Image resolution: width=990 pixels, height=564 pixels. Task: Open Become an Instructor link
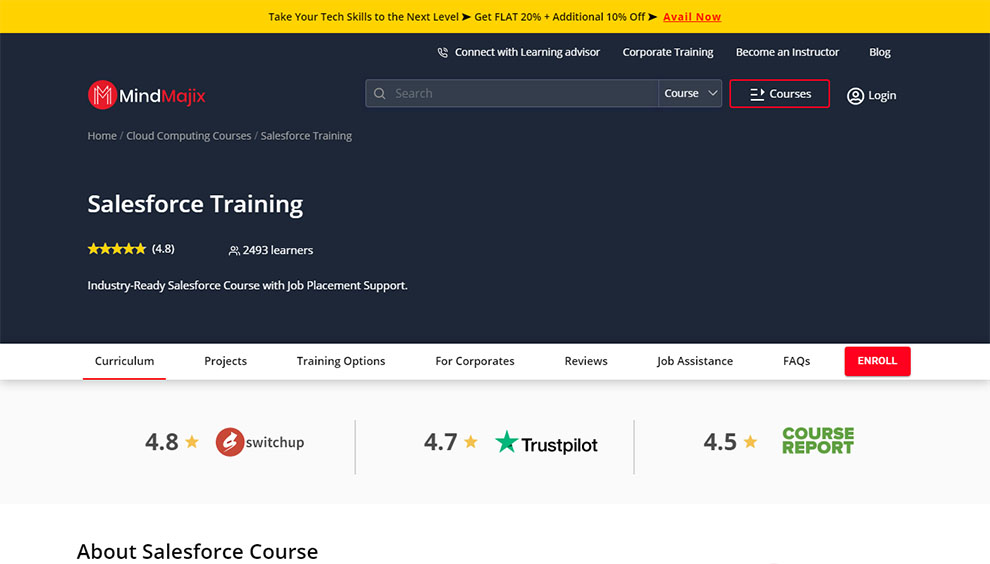(787, 52)
